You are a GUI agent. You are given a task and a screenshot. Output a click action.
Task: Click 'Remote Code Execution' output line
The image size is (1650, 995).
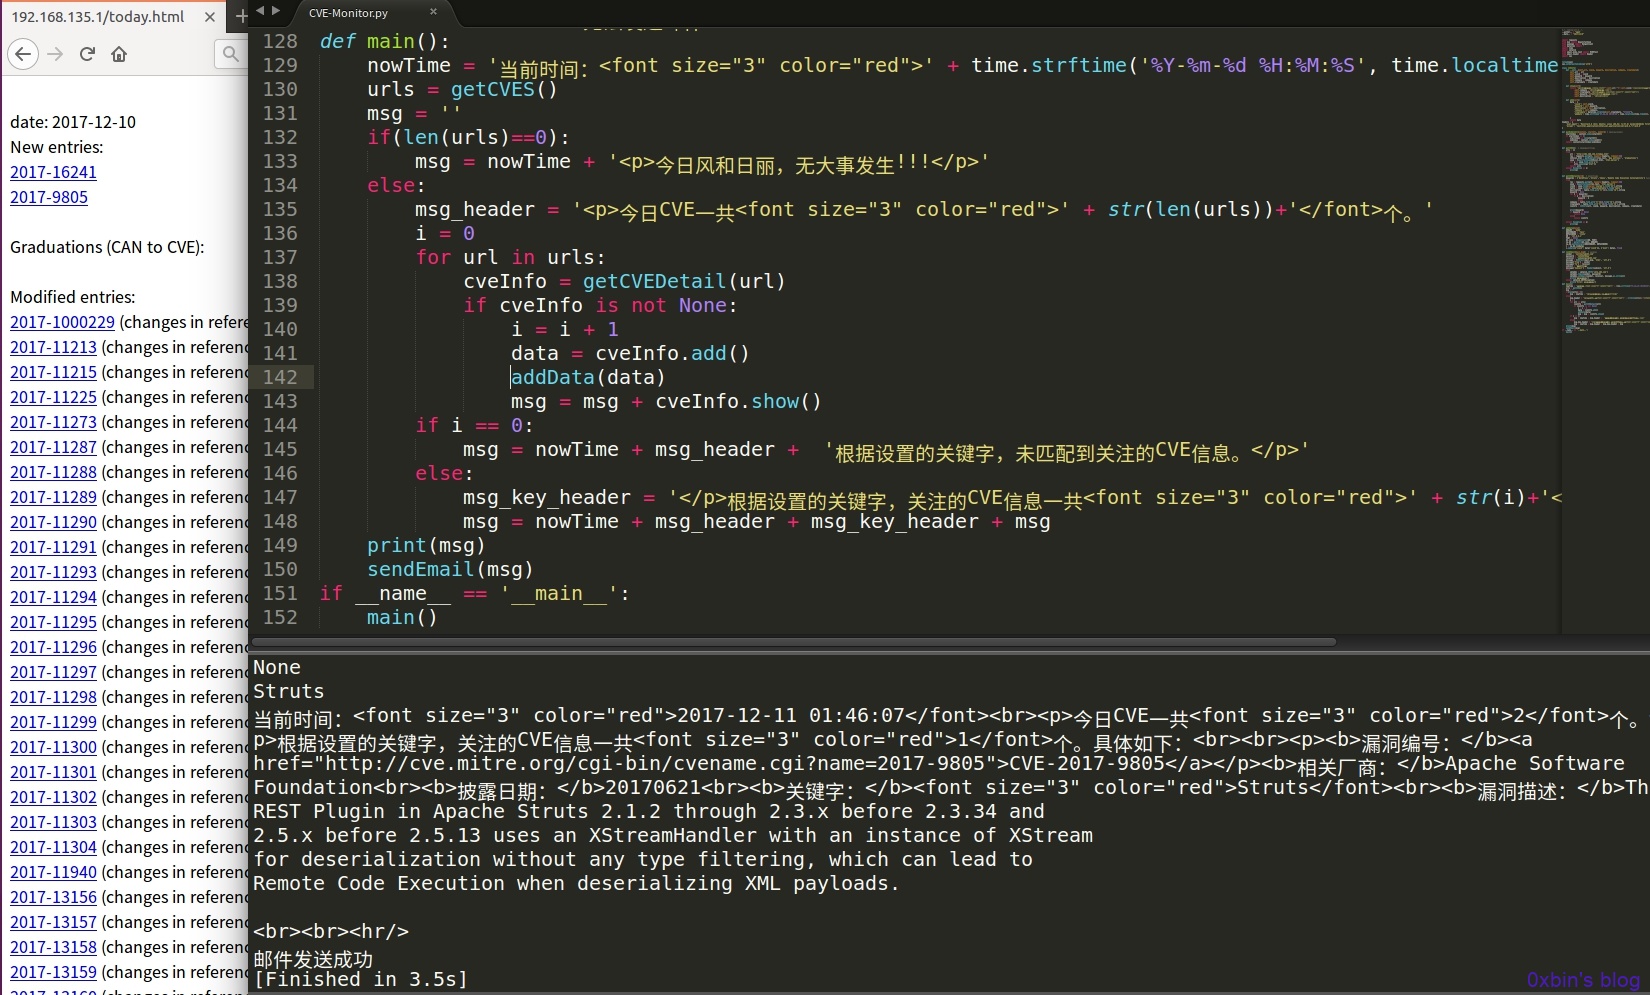[x=576, y=883]
